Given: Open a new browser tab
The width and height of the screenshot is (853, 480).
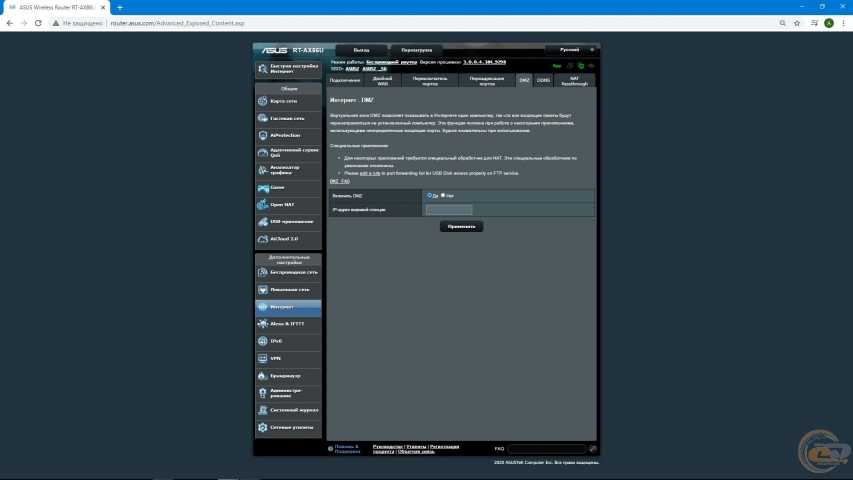Looking at the screenshot, I should 120,8.
